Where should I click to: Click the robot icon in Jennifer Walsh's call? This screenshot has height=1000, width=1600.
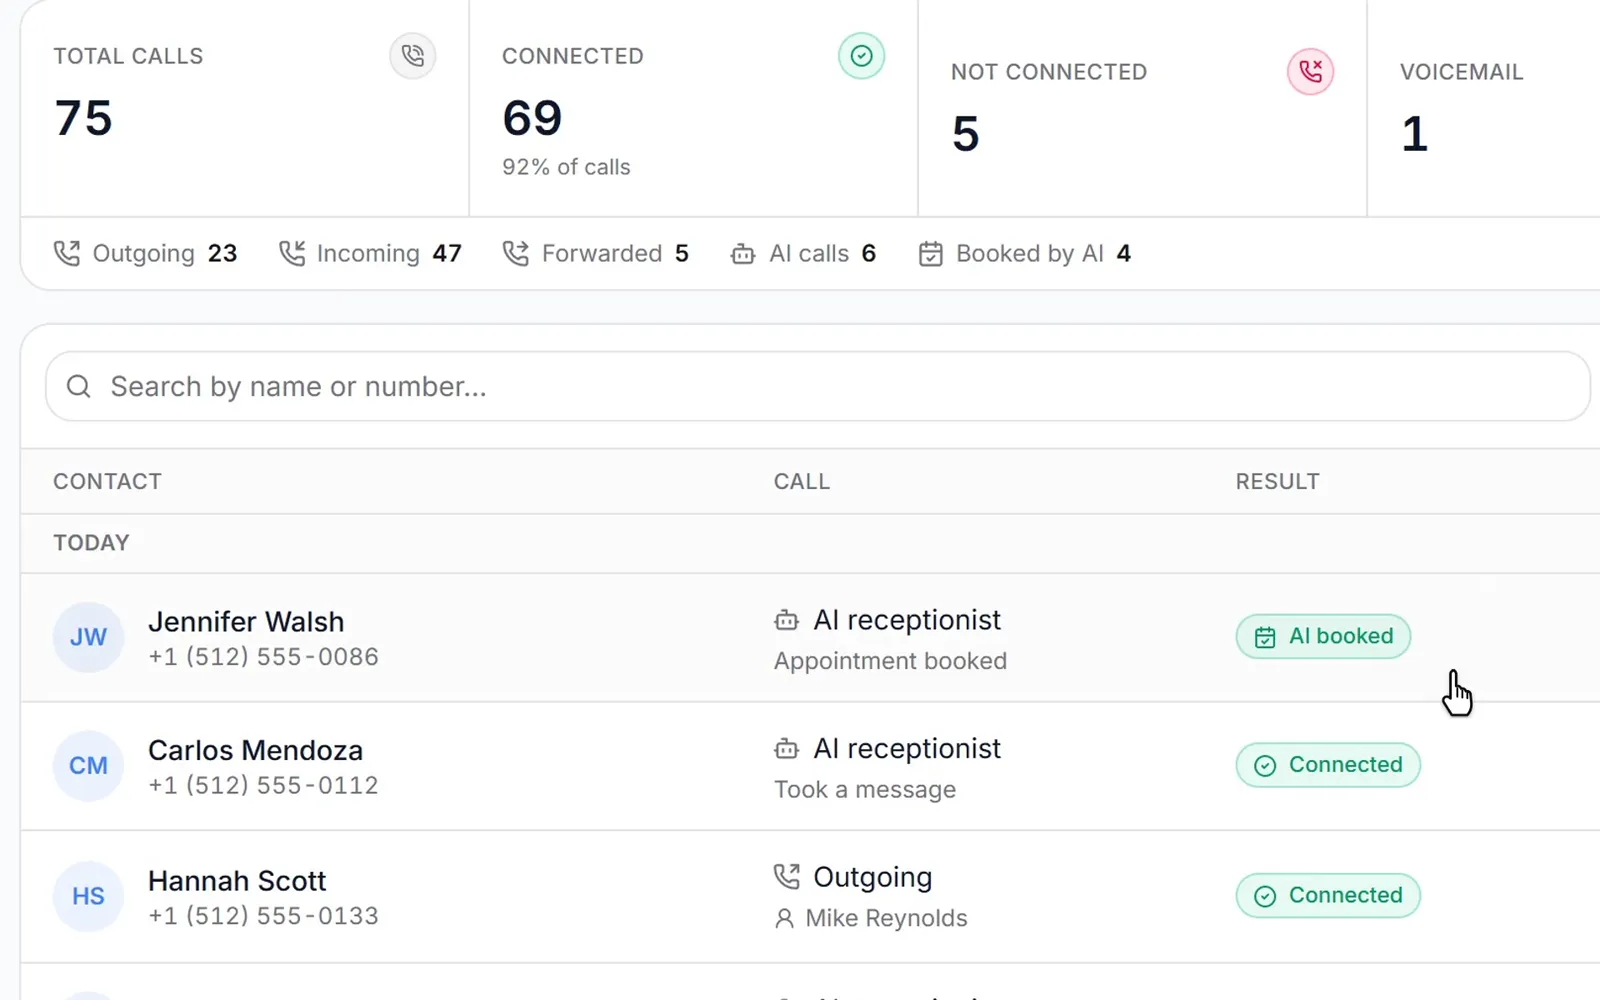tap(787, 620)
